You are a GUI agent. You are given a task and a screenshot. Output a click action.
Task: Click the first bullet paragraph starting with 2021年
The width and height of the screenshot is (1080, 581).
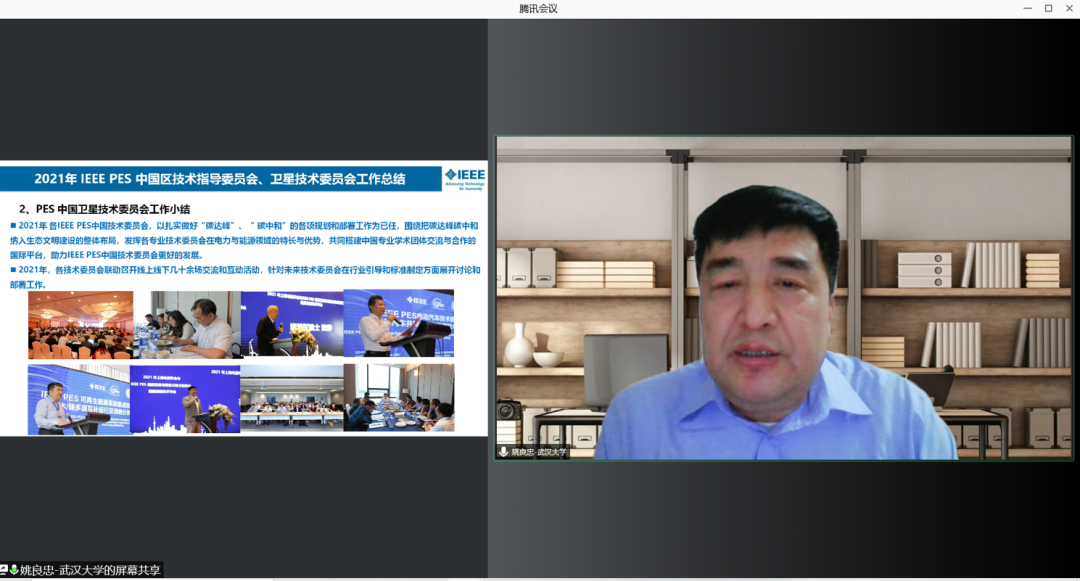click(244, 240)
